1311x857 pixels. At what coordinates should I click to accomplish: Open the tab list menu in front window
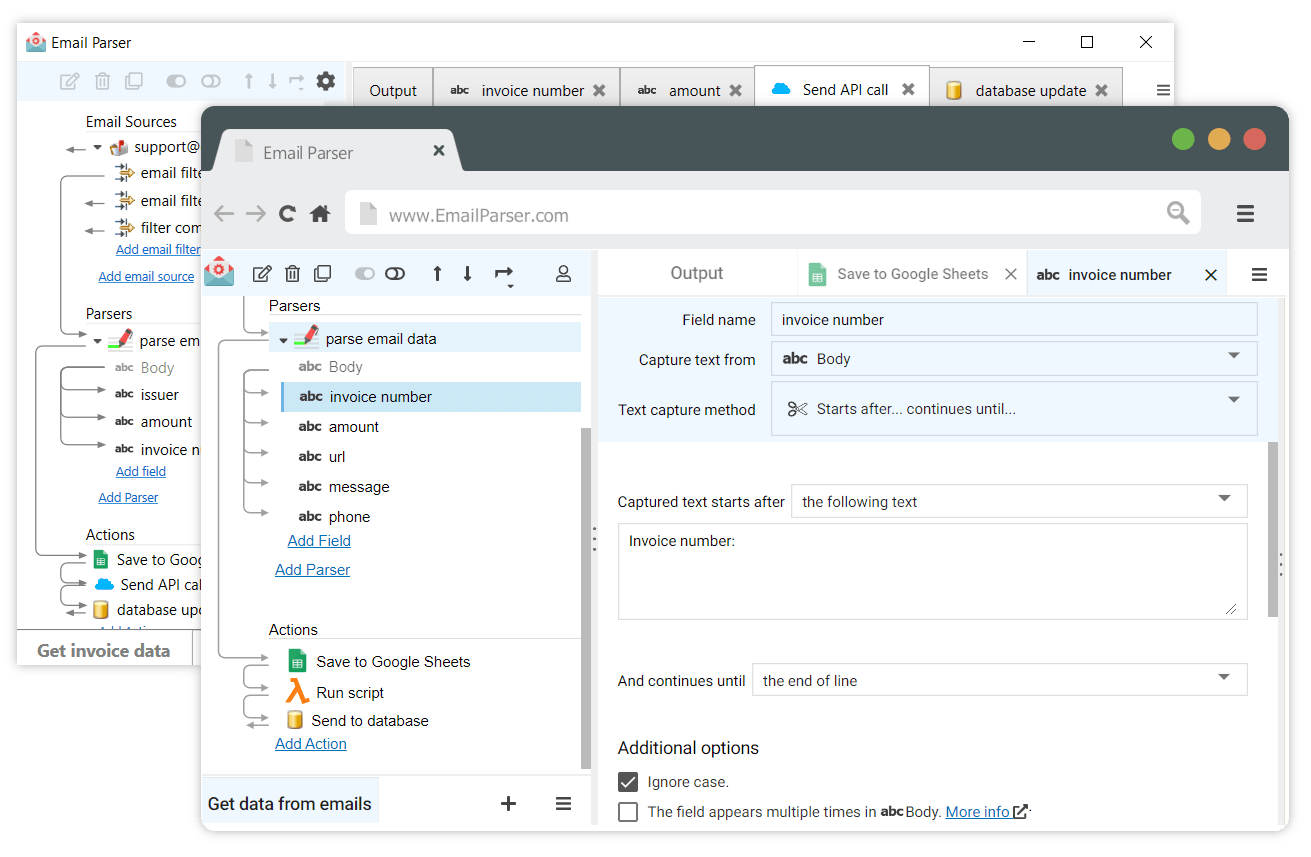click(1260, 275)
